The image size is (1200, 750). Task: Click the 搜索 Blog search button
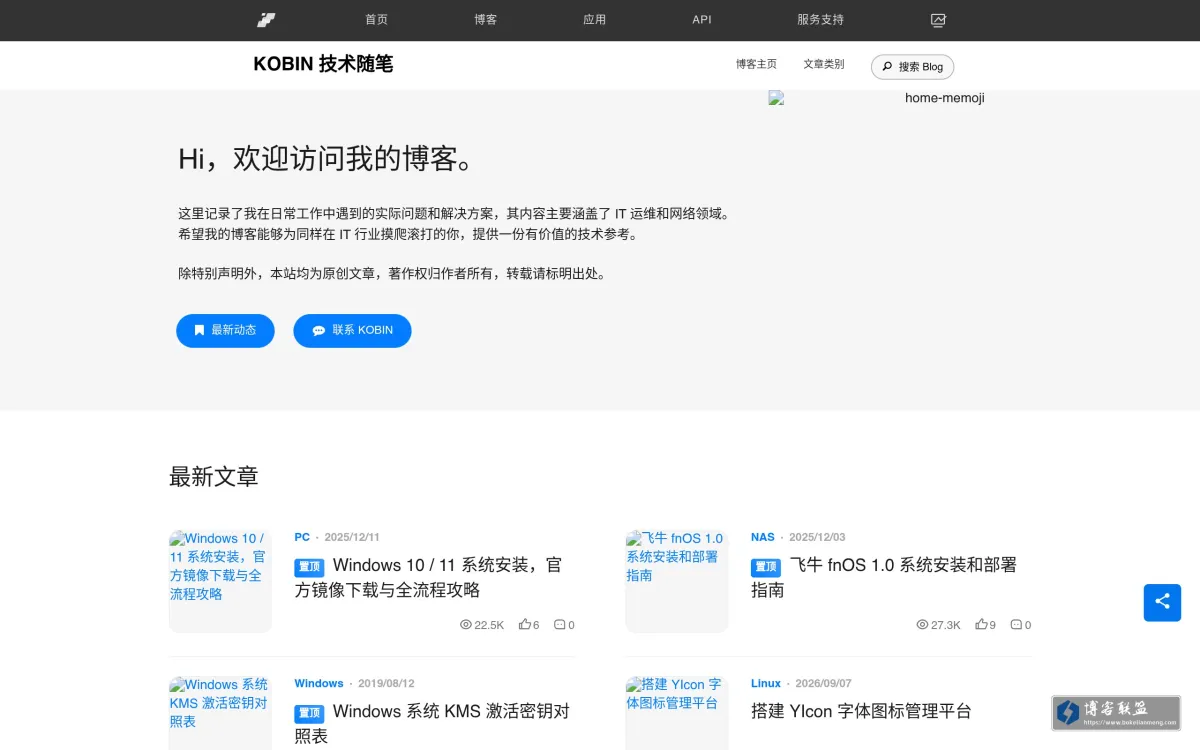coord(912,67)
